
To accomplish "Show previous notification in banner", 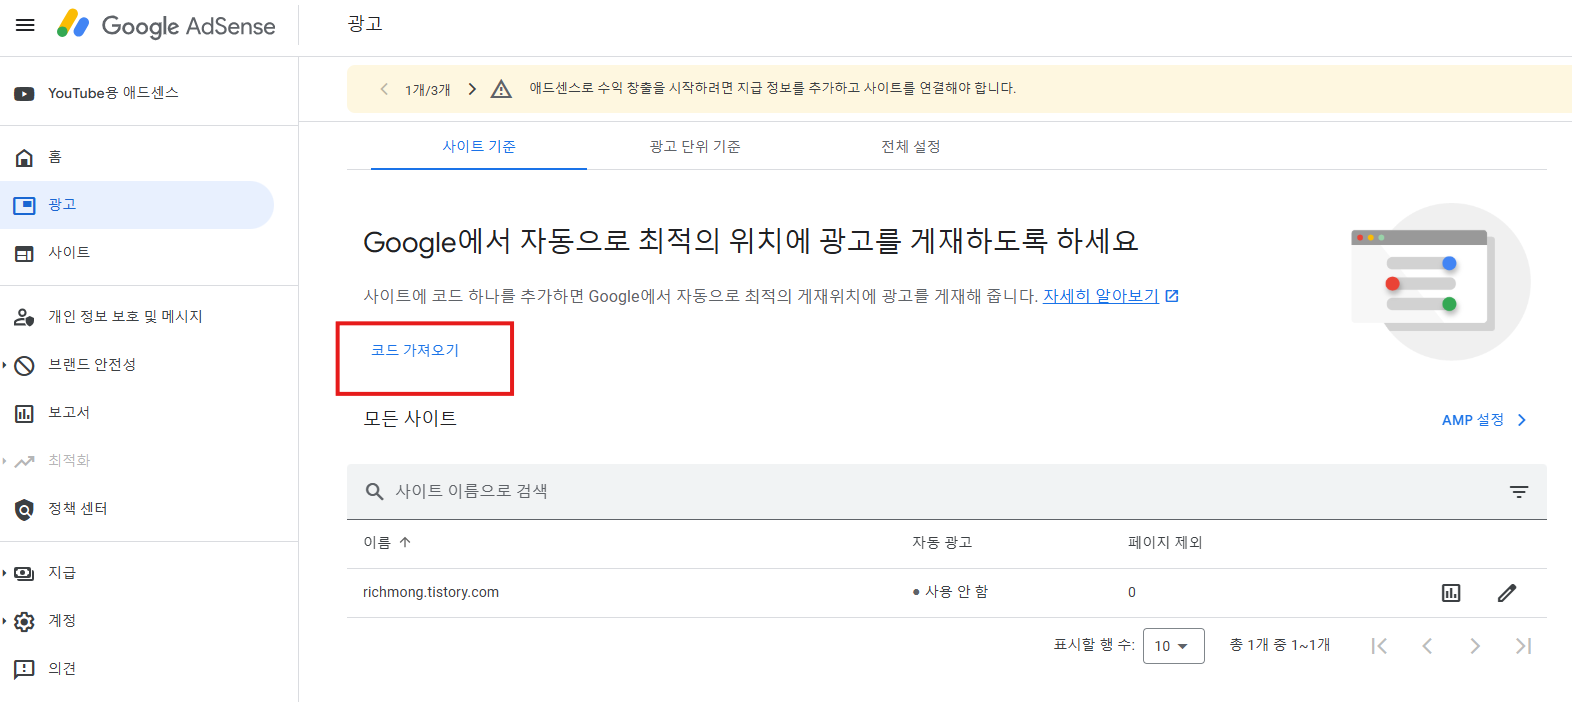I will (x=384, y=89).
